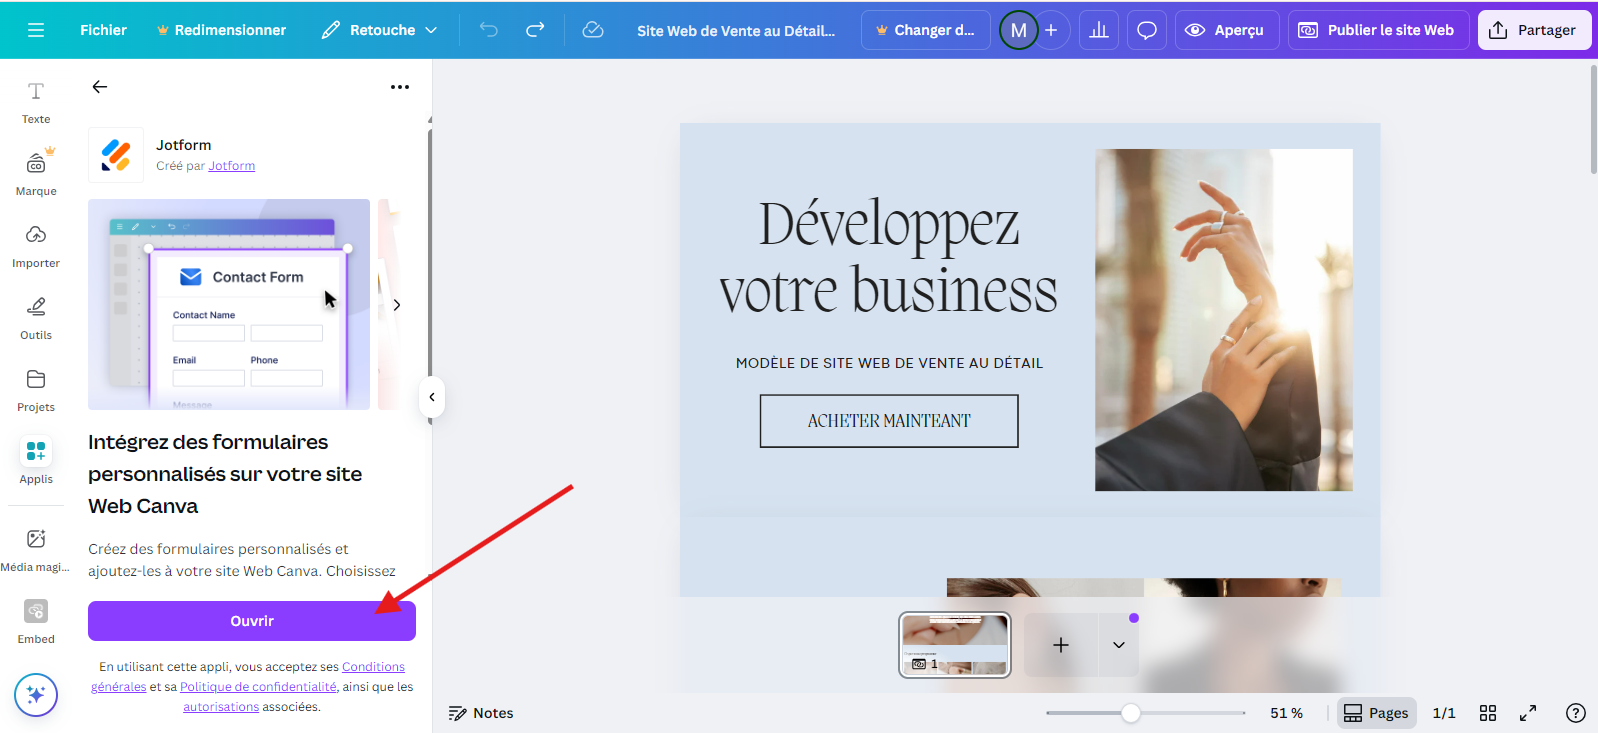Image resolution: width=1598 pixels, height=733 pixels.
Task: Open the Projets folder panel
Action: [x=36, y=390]
